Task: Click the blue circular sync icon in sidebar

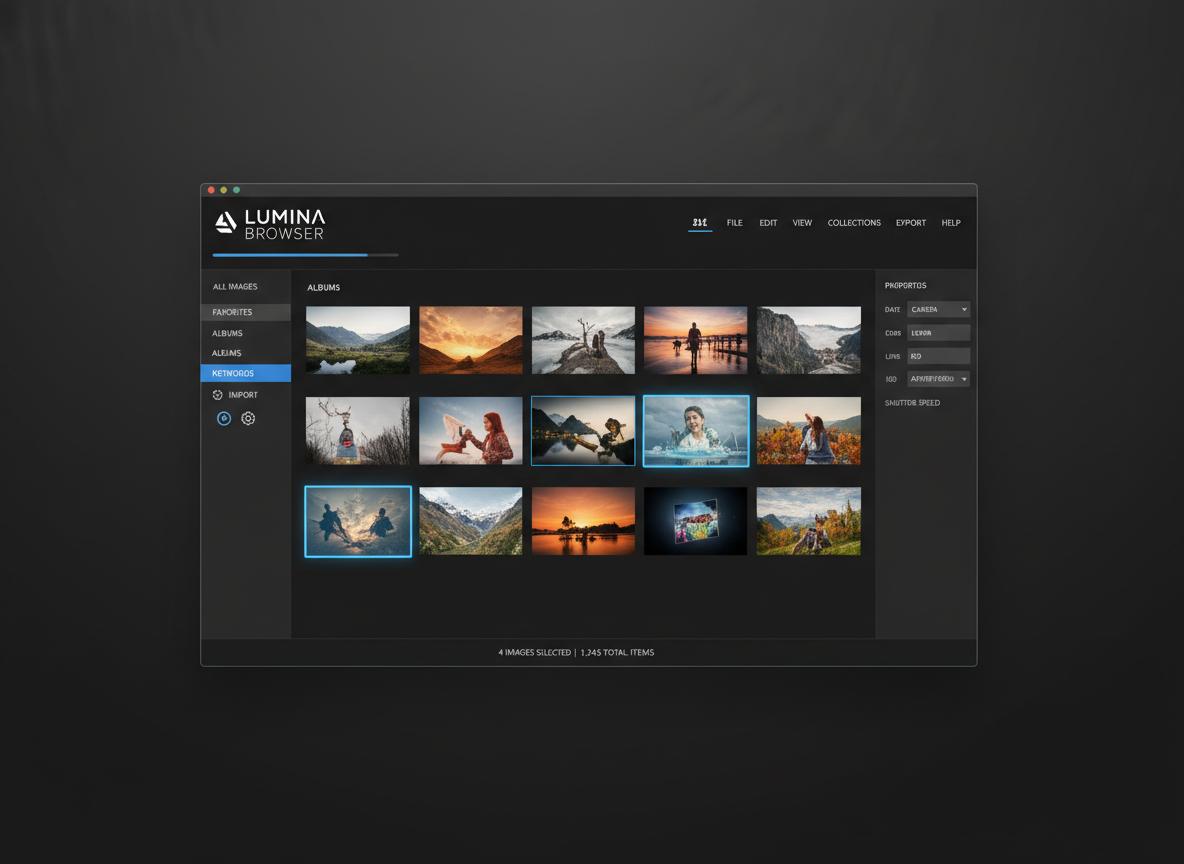Action: click(x=224, y=418)
